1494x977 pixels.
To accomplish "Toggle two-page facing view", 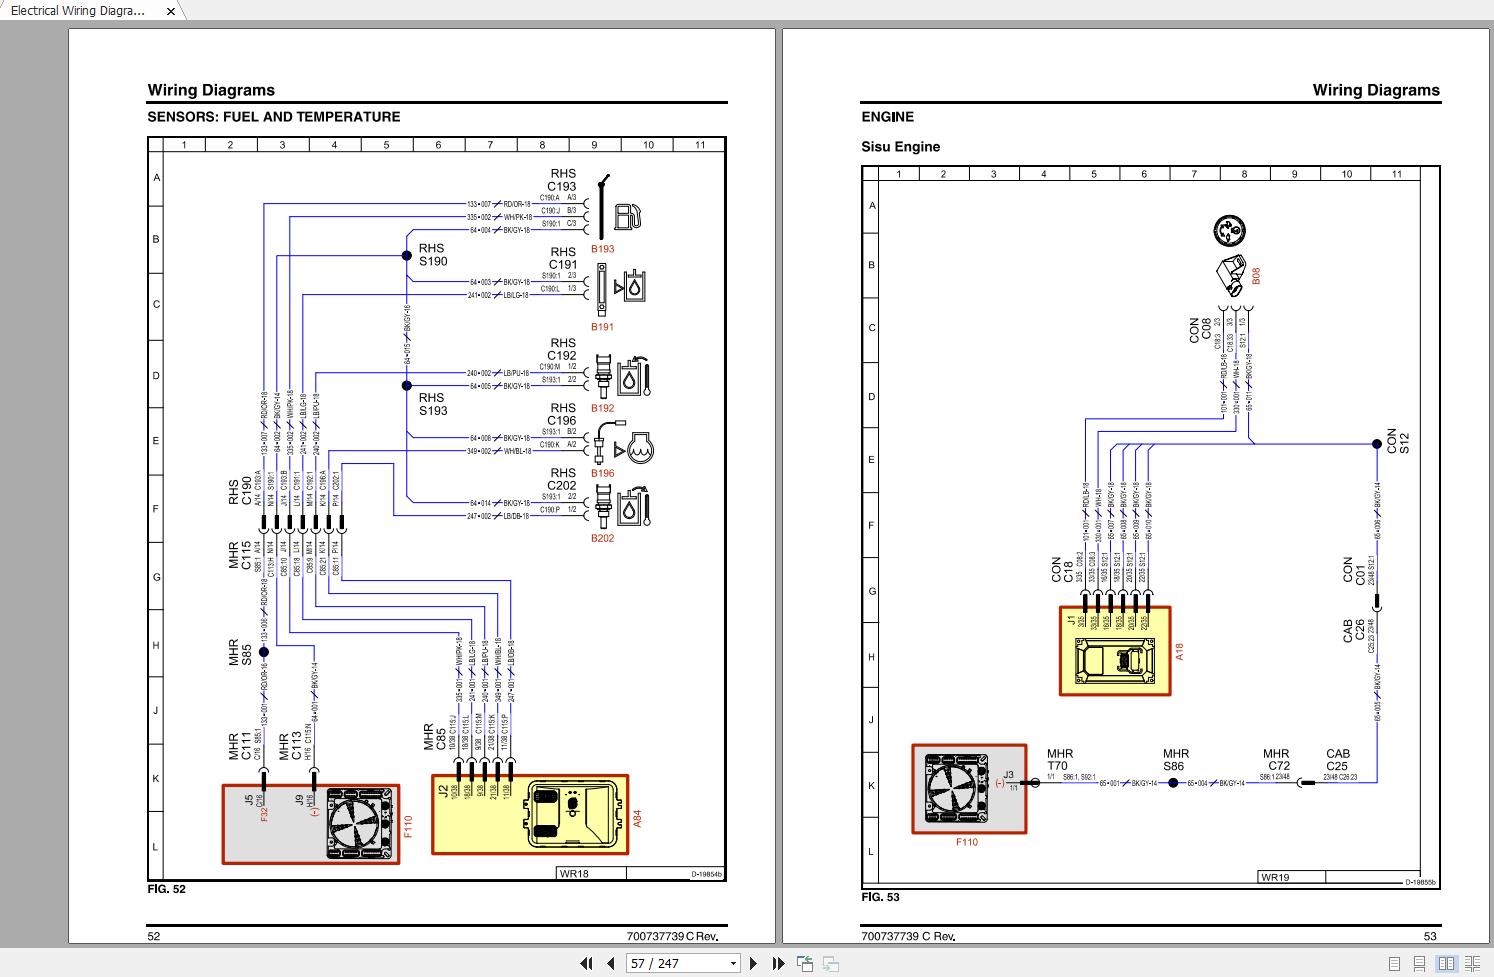I will pos(1446,964).
